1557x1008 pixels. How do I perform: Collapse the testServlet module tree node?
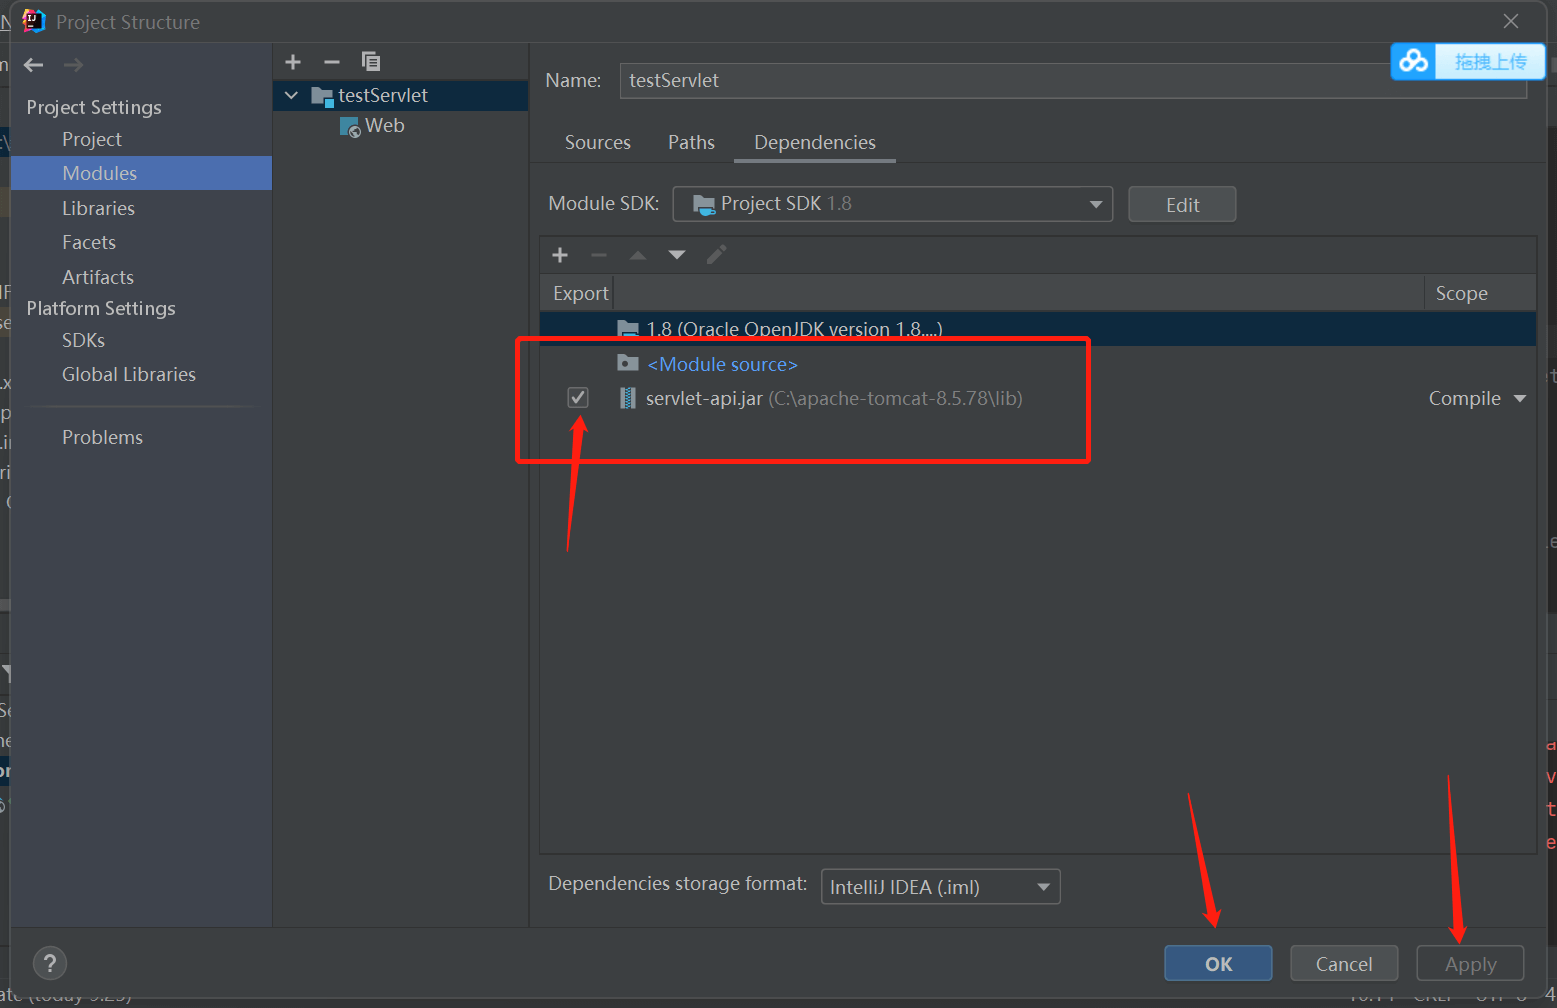click(291, 96)
